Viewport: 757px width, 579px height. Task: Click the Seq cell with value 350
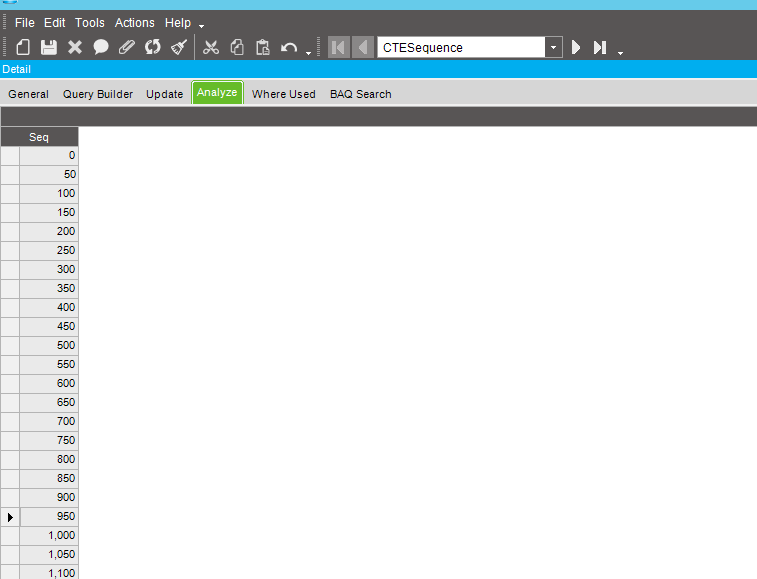[49, 288]
